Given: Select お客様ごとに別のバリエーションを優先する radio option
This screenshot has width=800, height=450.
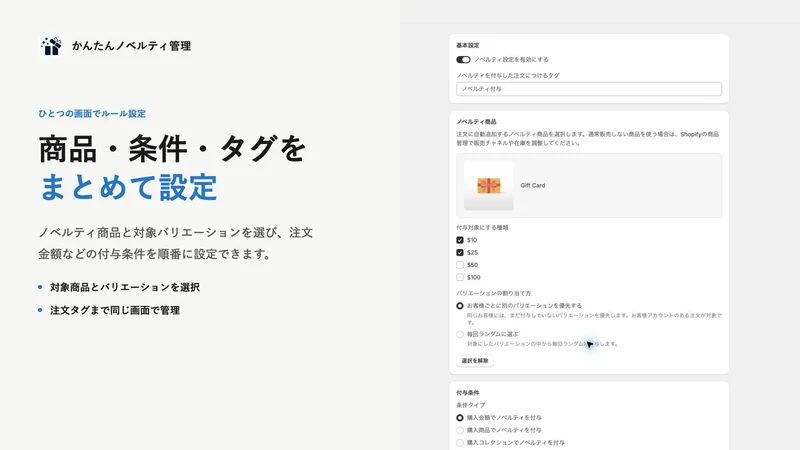Looking at the screenshot, I should [x=460, y=306].
